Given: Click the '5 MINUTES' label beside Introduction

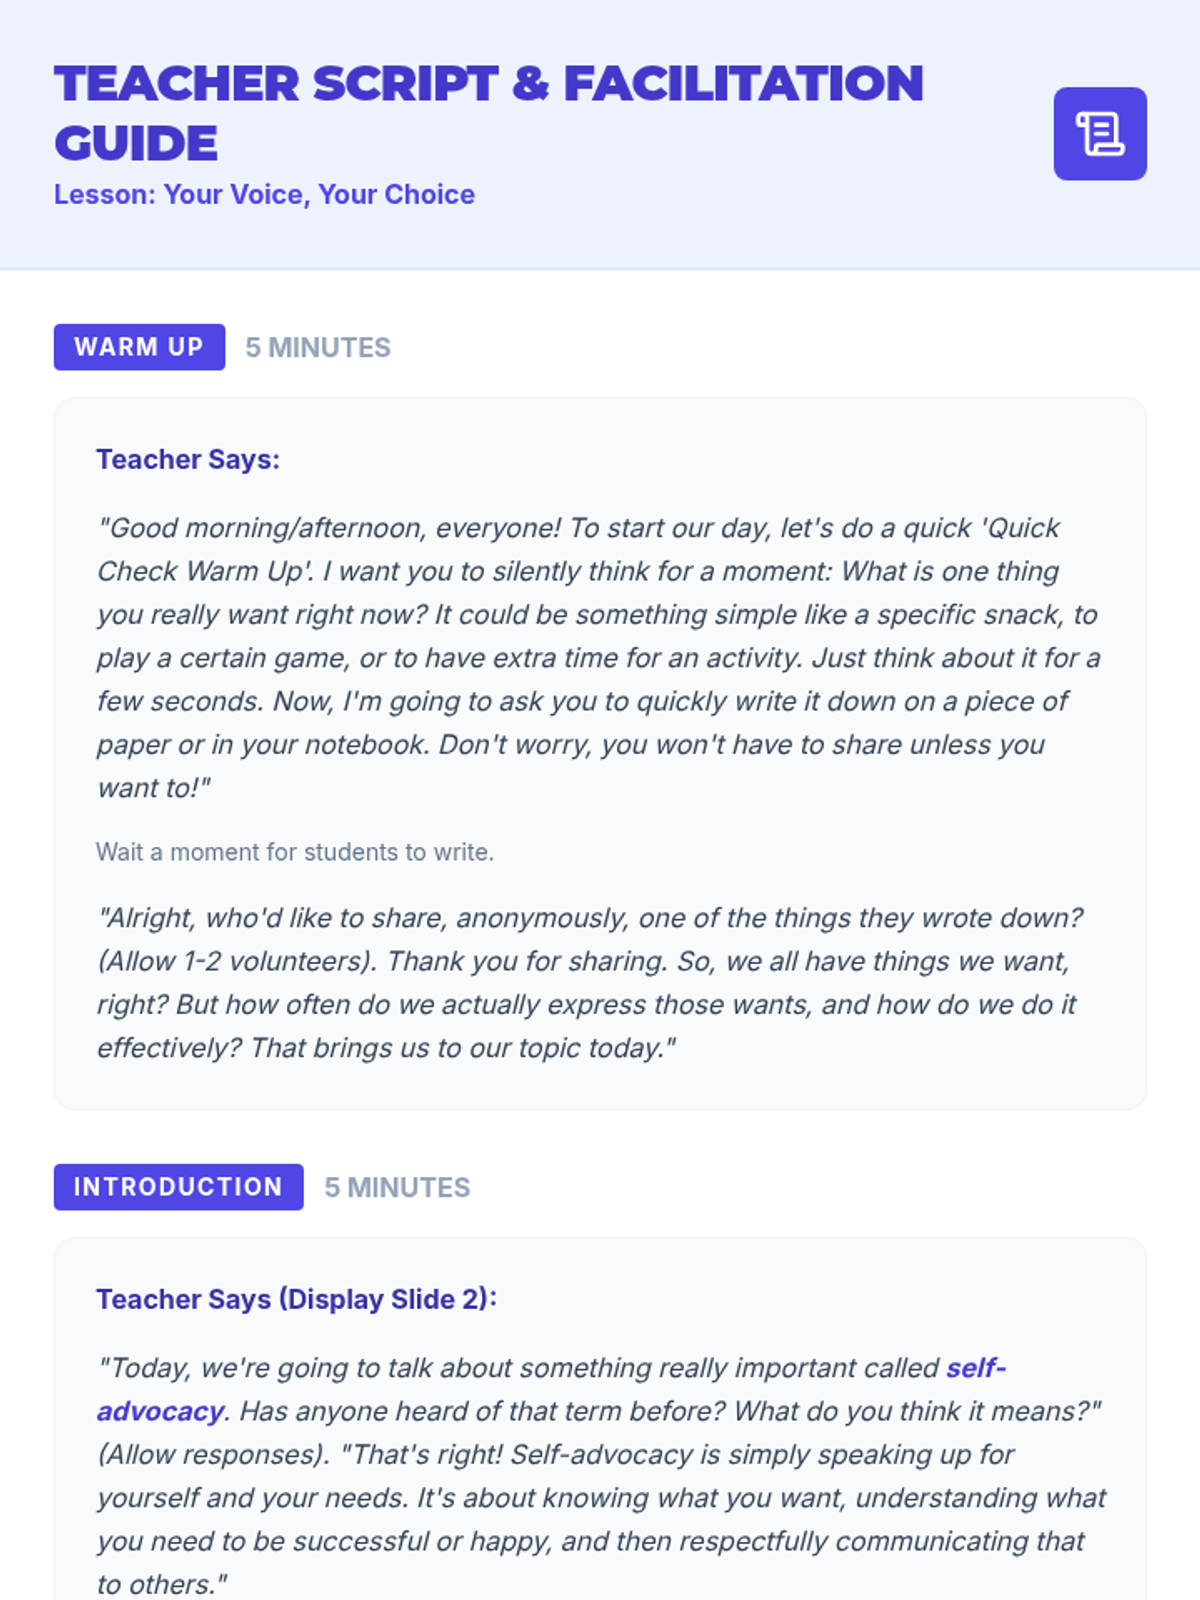Looking at the screenshot, I should 397,1187.
